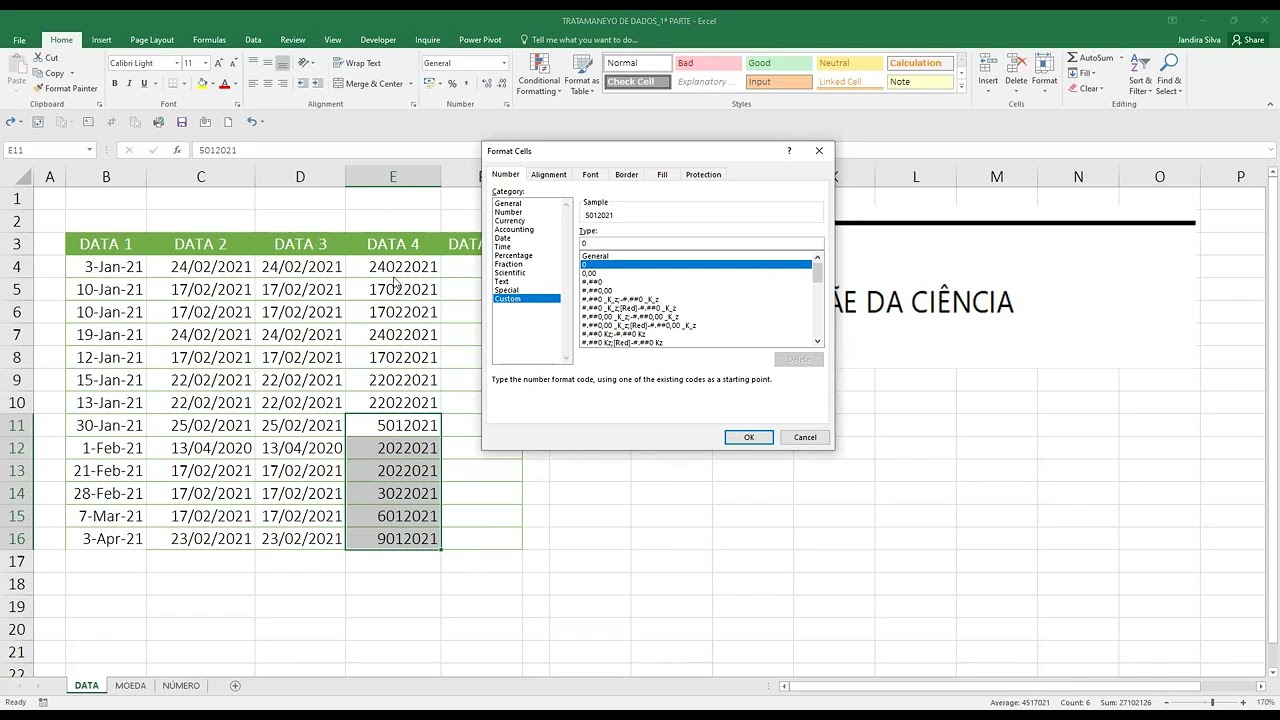Viewport: 1280px width, 720px height.
Task: Click the New Sheet plus icon
Action: coord(235,686)
